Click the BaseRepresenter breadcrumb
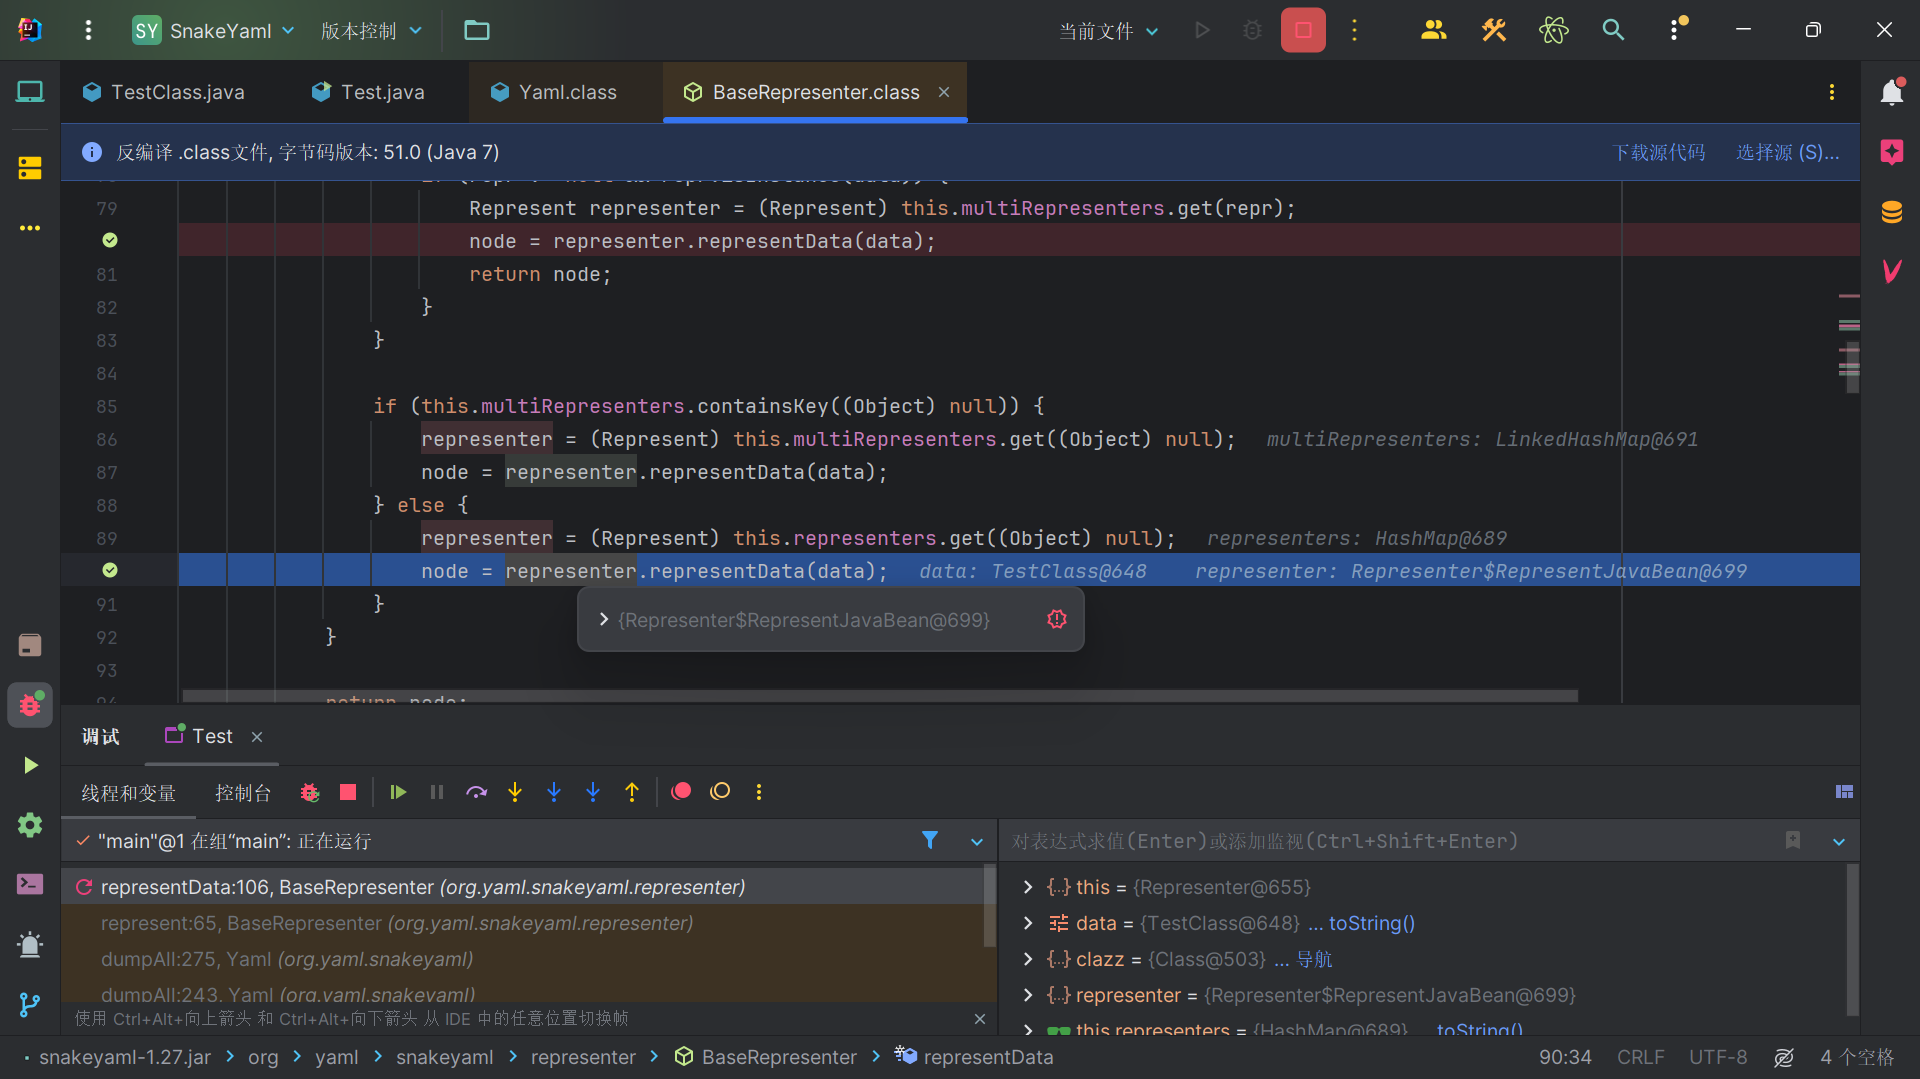Screen dimensions: 1920x1079 [766, 1057]
